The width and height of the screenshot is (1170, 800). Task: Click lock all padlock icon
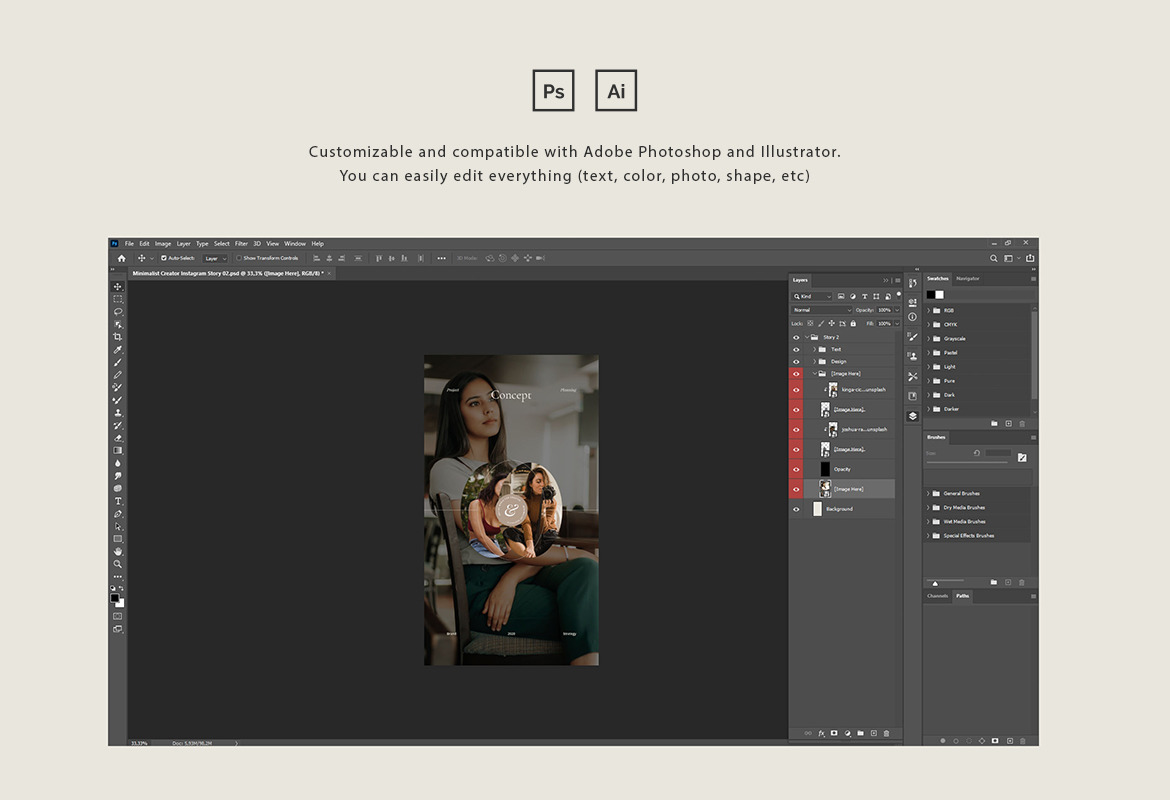point(854,323)
